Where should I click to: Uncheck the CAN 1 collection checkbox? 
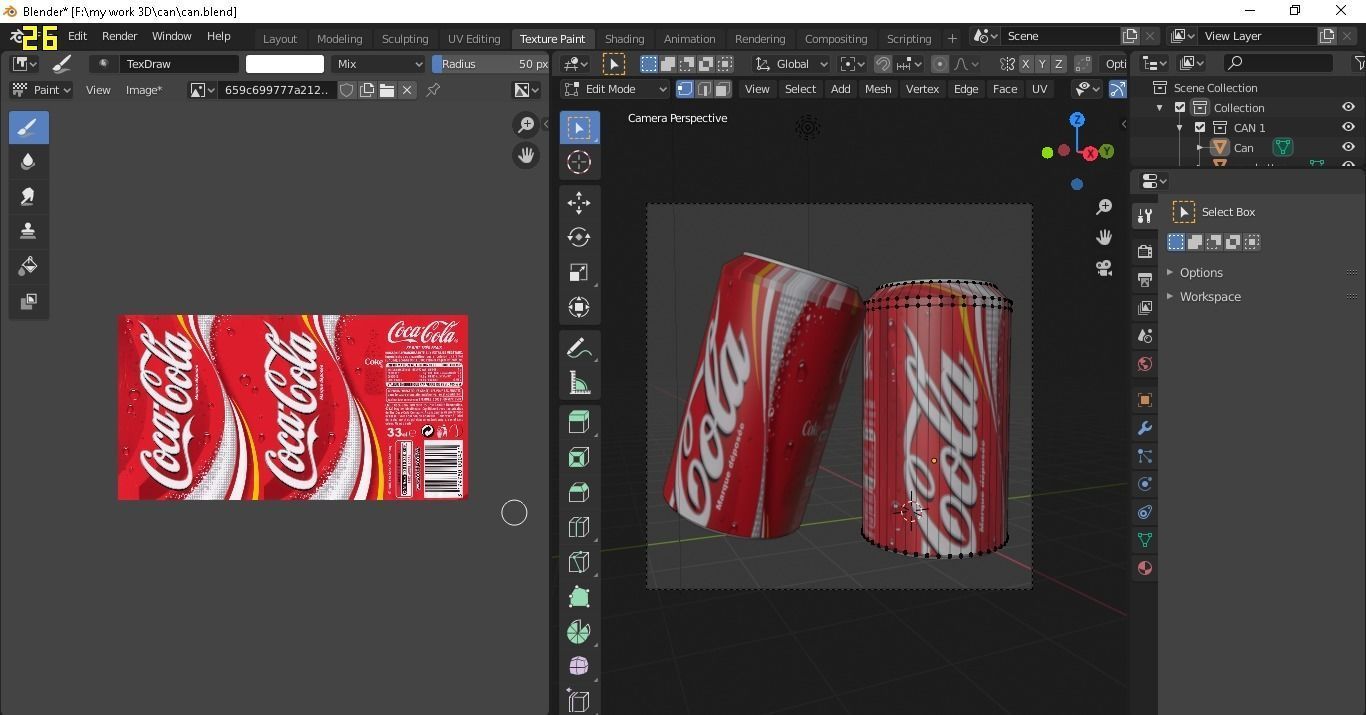(x=1200, y=128)
